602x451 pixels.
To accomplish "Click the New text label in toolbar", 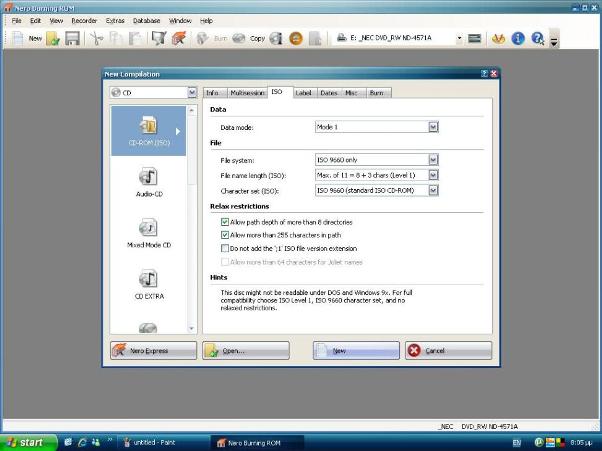I will 35,38.
